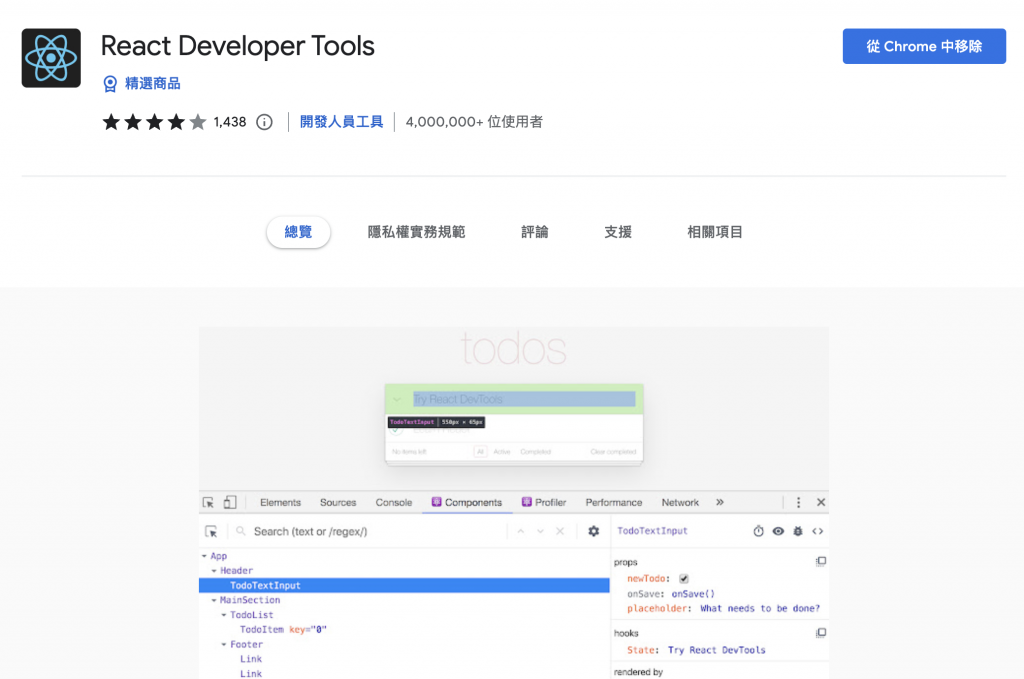Switch to the Sources DevTools tab
This screenshot has height=679, width=1024.
pos(338,502)
